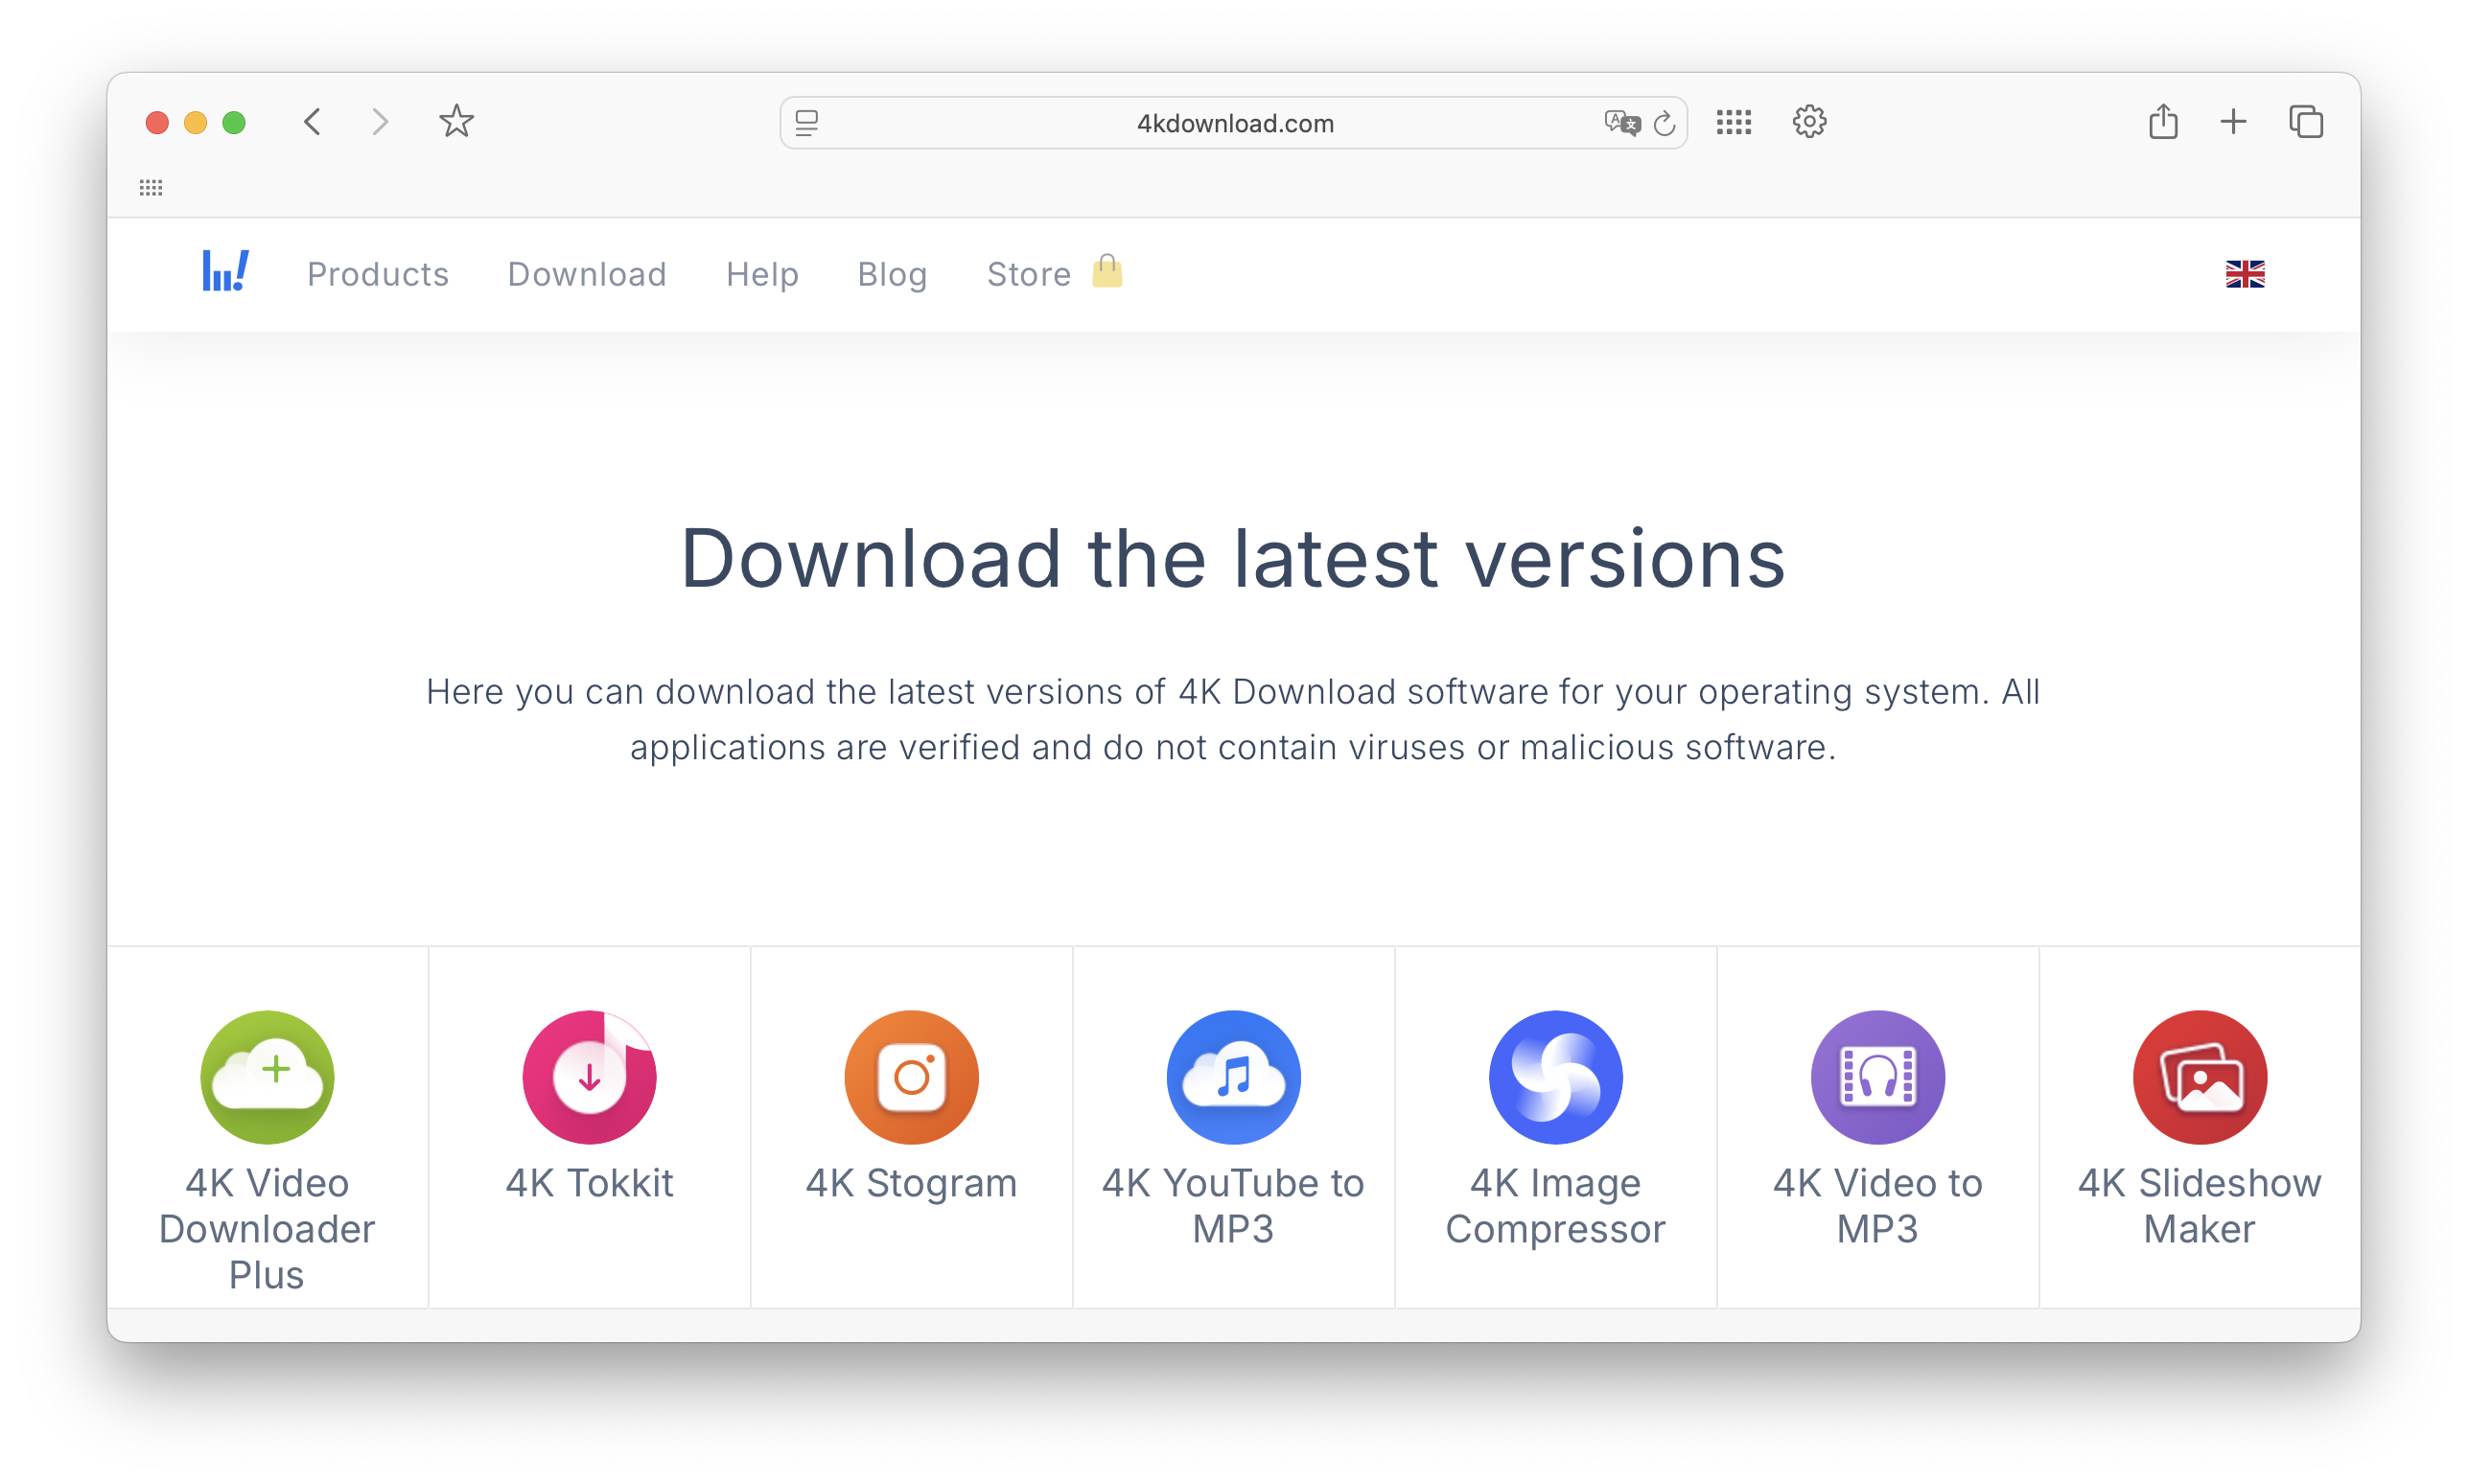Go back to the previous page
Screen dimensions: 2468x1484
(x=313, y=122)
